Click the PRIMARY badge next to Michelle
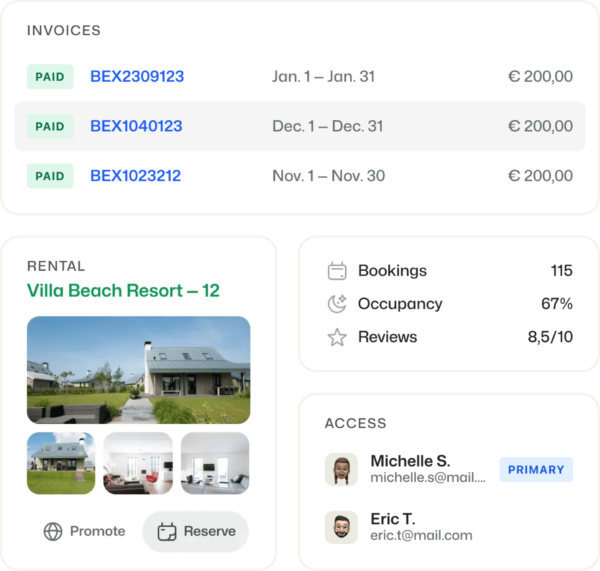The height and width of the screenshot is (571, 600). click(536, 469)
